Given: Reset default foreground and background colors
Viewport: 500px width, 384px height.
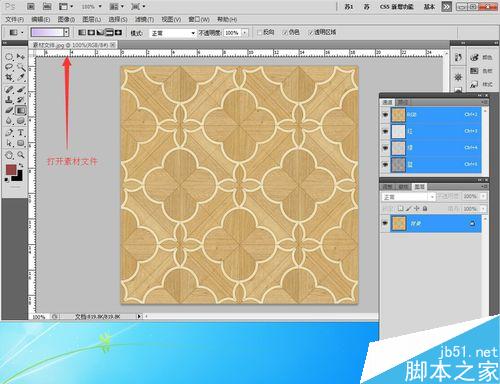Looking at the screenshot, I should point(7,180).
